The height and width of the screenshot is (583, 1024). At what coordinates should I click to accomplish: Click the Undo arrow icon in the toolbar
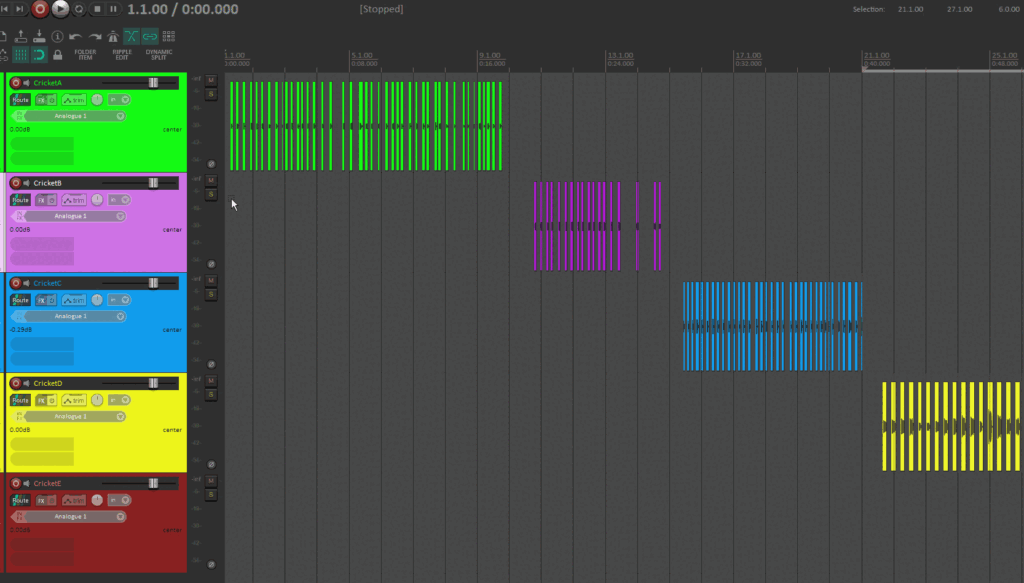click(x=75, y=37)
